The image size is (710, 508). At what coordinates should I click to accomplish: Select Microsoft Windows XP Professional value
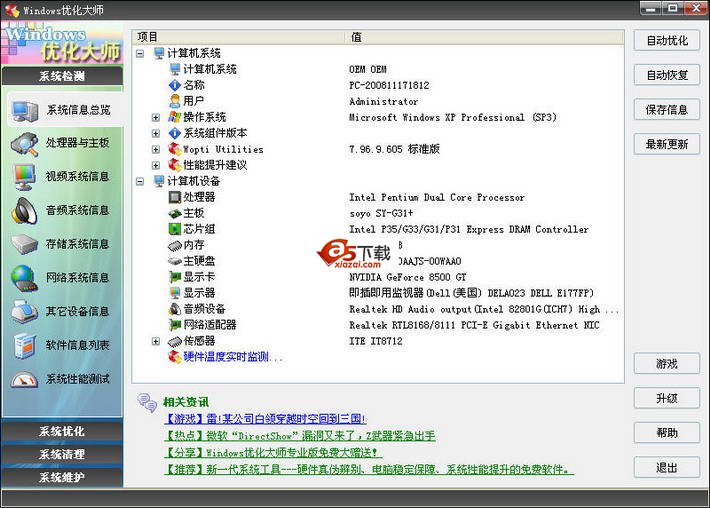pyautogui.click(x=452, y=117)
